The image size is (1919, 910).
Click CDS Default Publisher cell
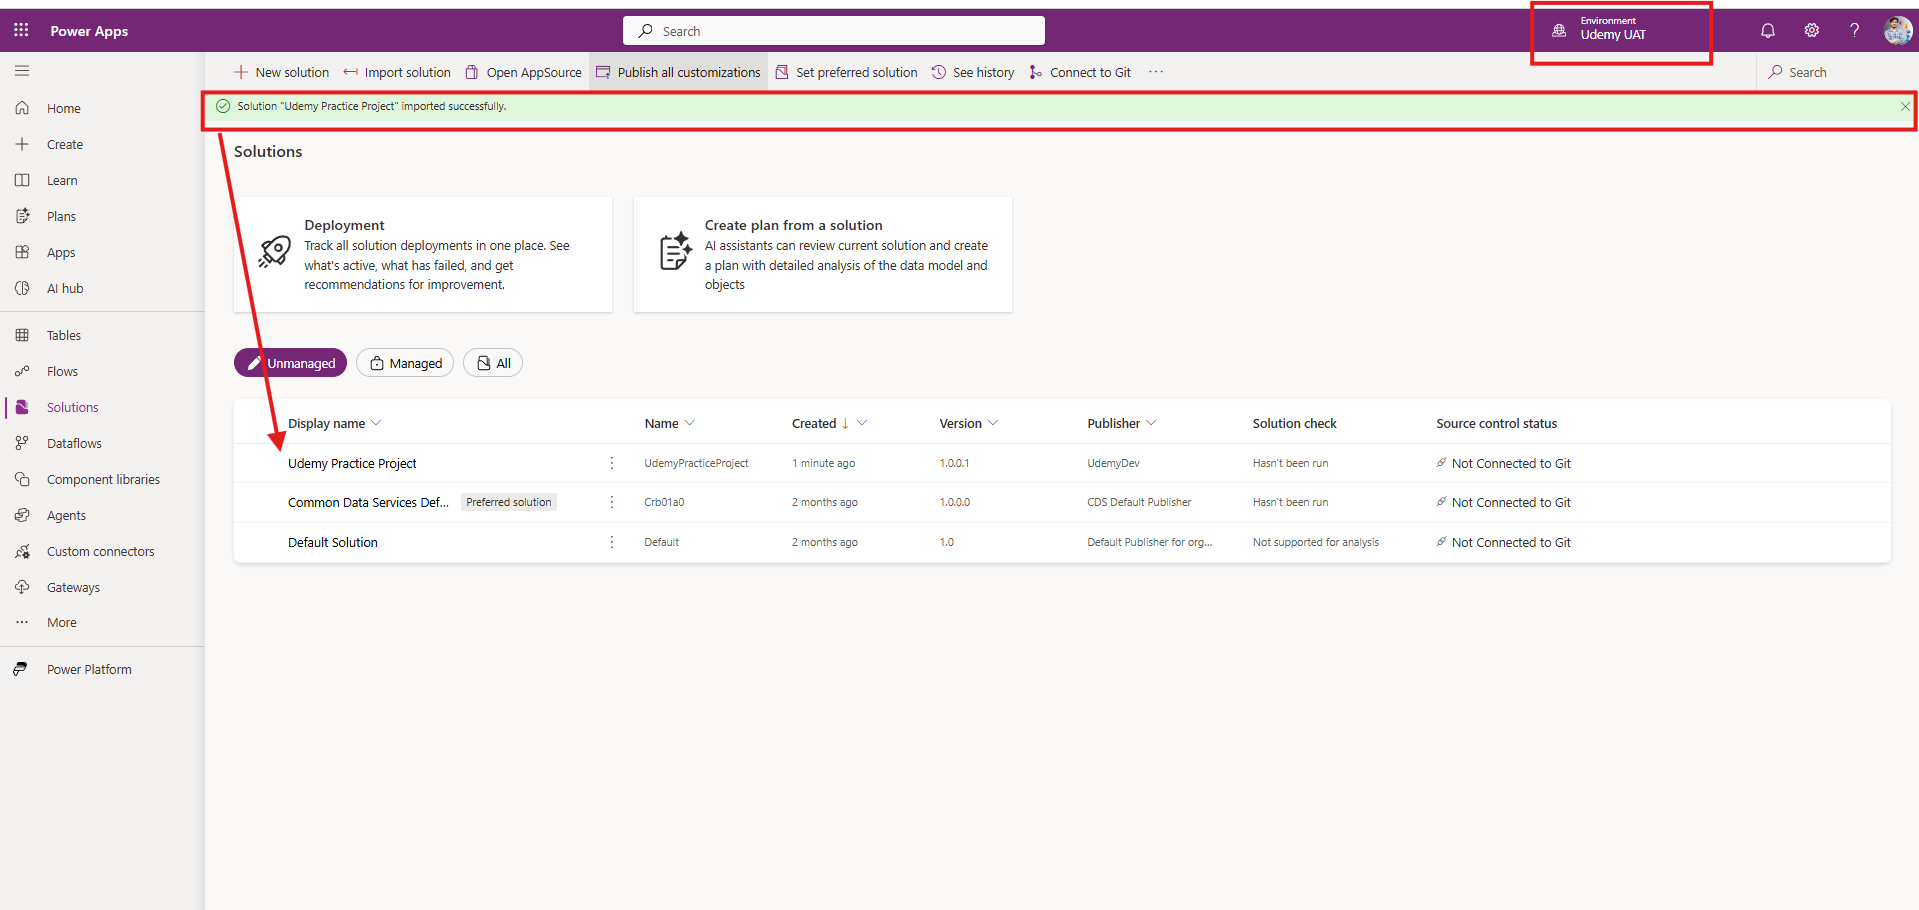tap(1139, 502)
